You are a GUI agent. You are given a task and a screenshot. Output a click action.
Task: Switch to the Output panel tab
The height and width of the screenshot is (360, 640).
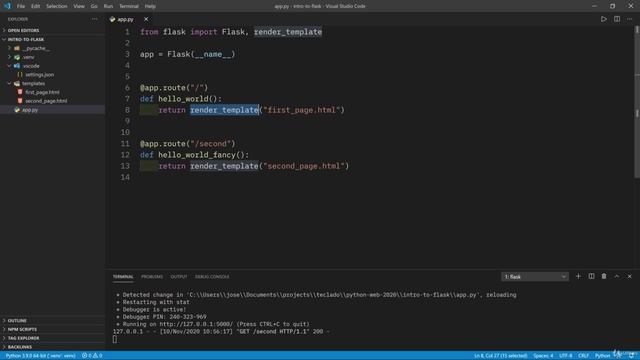(179, 277)
